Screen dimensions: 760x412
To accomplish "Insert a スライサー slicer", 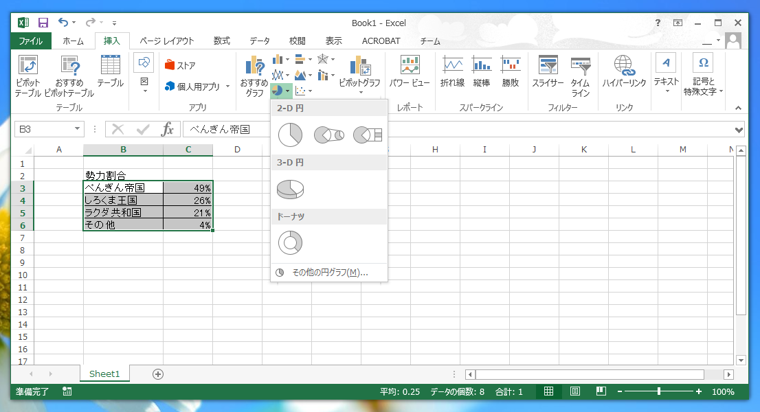I will 548,72.
